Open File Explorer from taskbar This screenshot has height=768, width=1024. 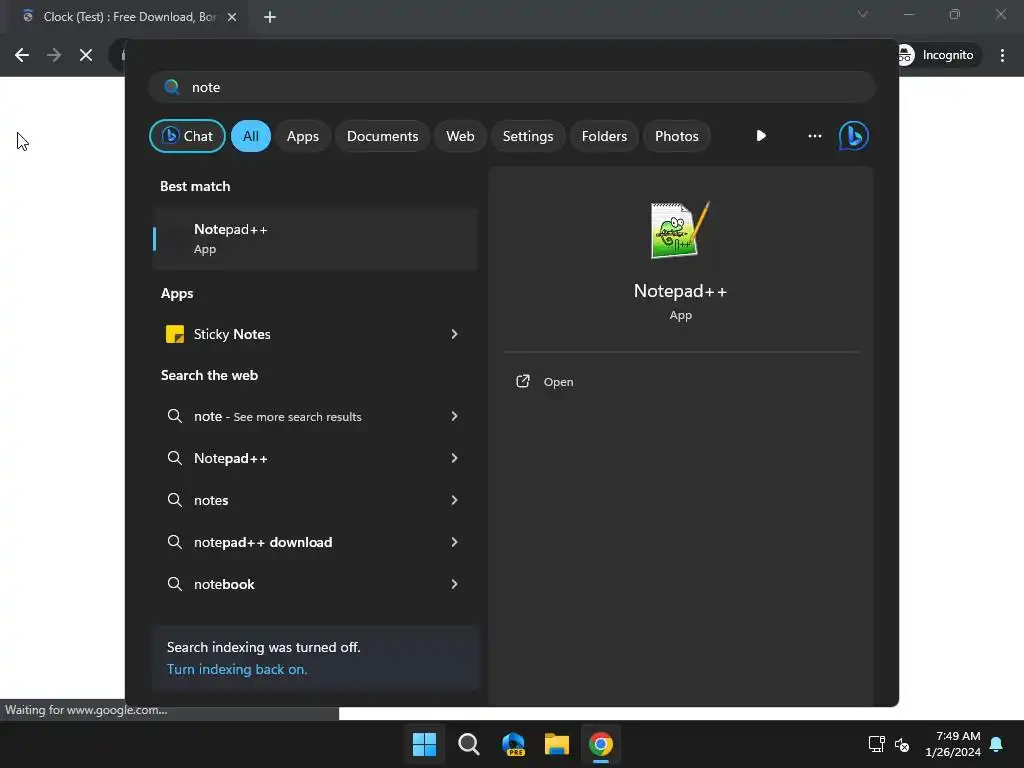pos(557,744)
